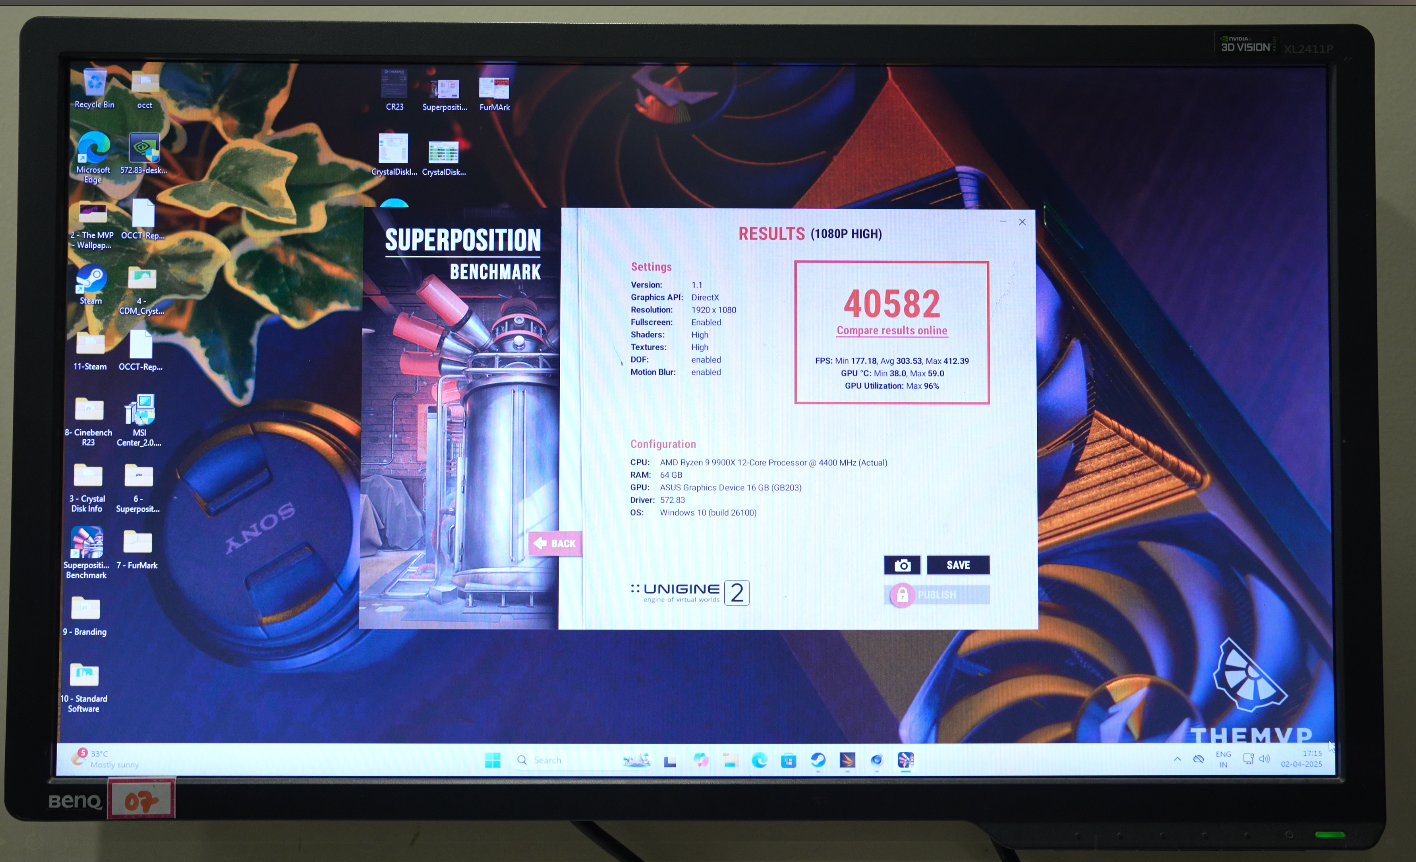Click the locked PUBLISH button
Image resolution: width=1416 pixels, height=862 pixels.
937,595
